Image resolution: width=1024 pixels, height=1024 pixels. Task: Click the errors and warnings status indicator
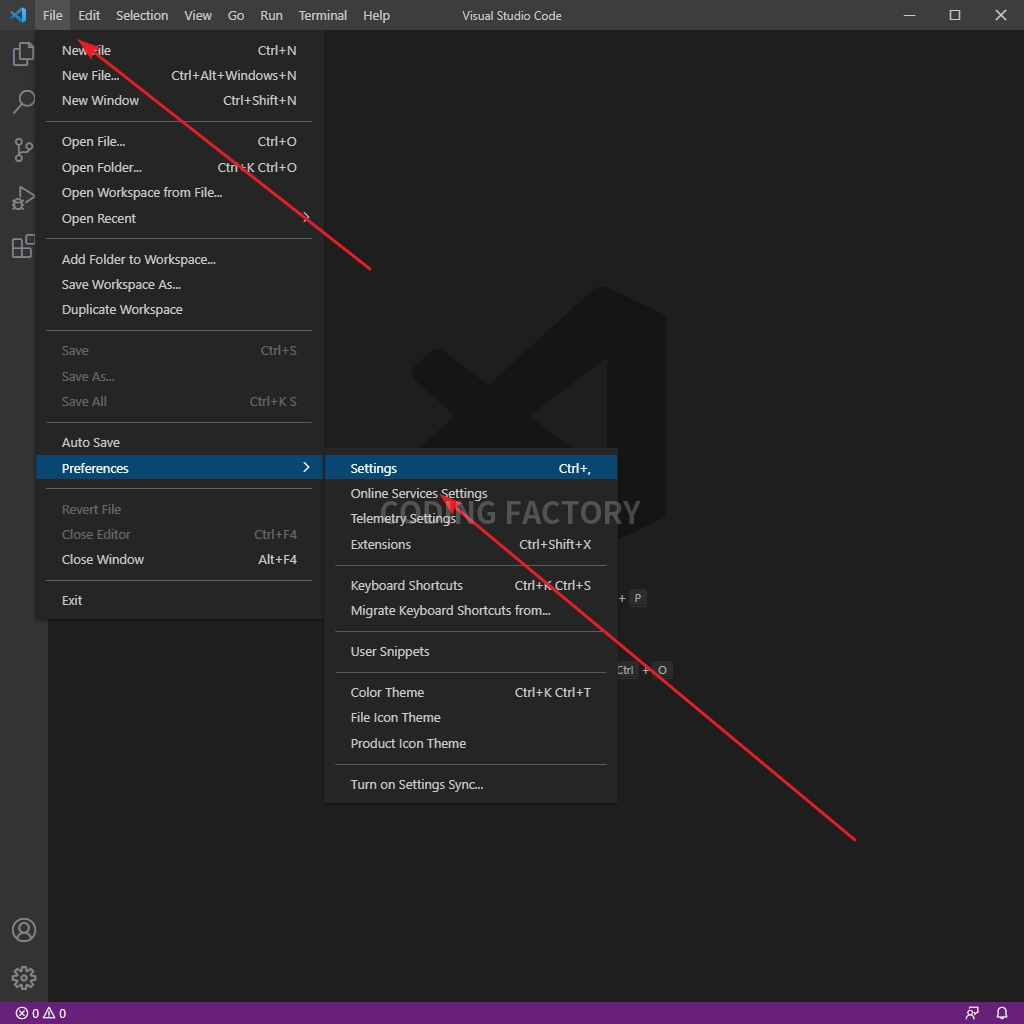[x=40, y=1013]
